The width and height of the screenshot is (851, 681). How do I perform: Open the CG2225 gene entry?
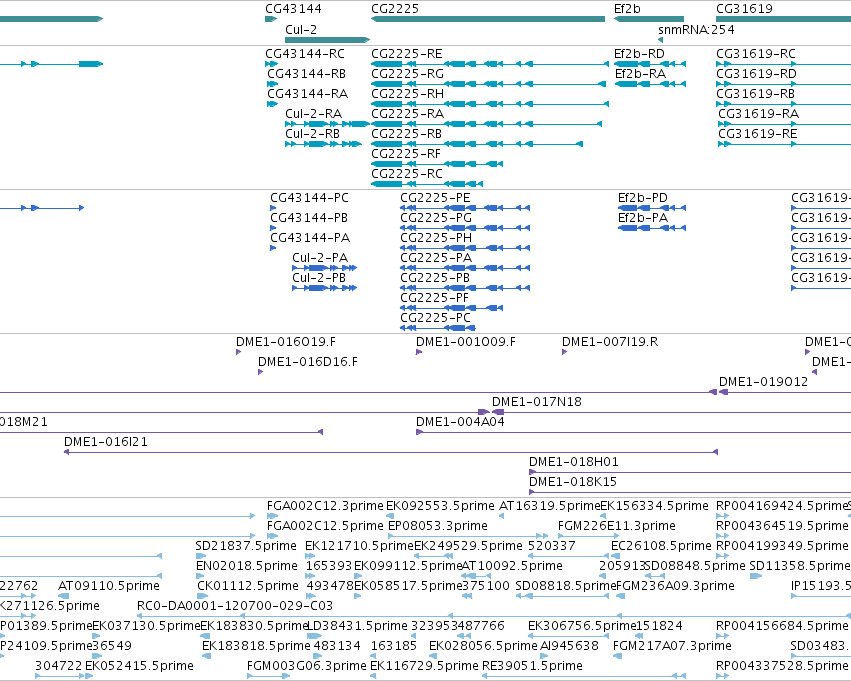[x=488, y=19]
